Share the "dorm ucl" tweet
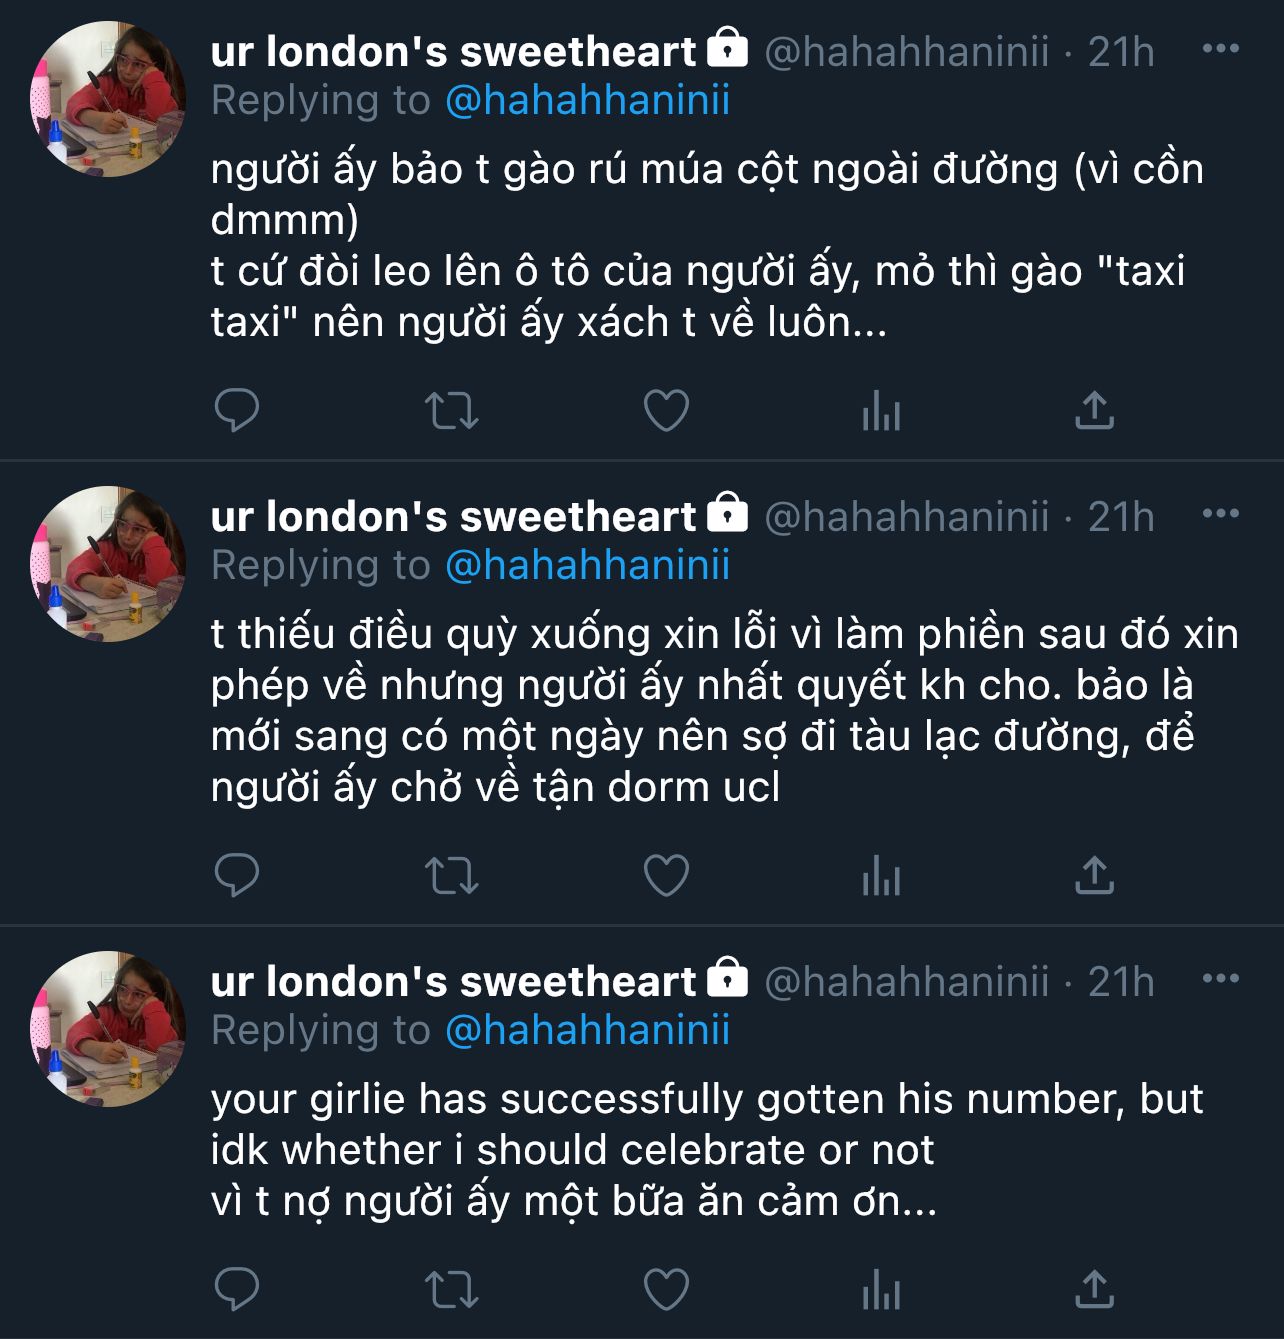This screenshot has width=1284, height=1339. [x=1094, y=875]
